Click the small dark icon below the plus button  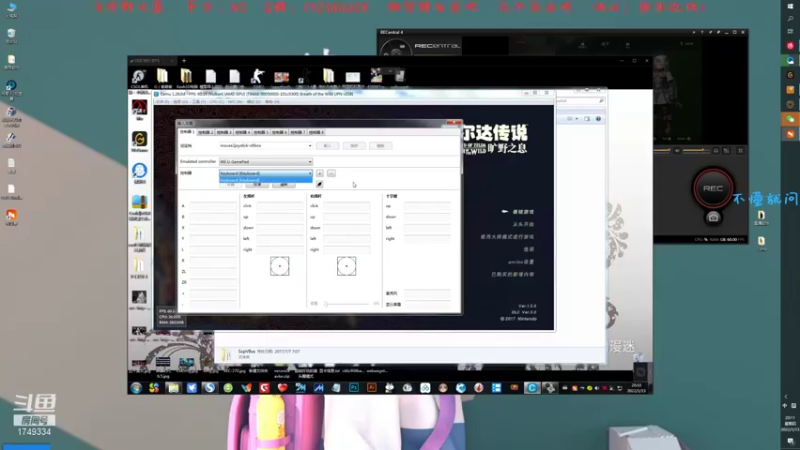pyautogui.click(x=319, y=184)
